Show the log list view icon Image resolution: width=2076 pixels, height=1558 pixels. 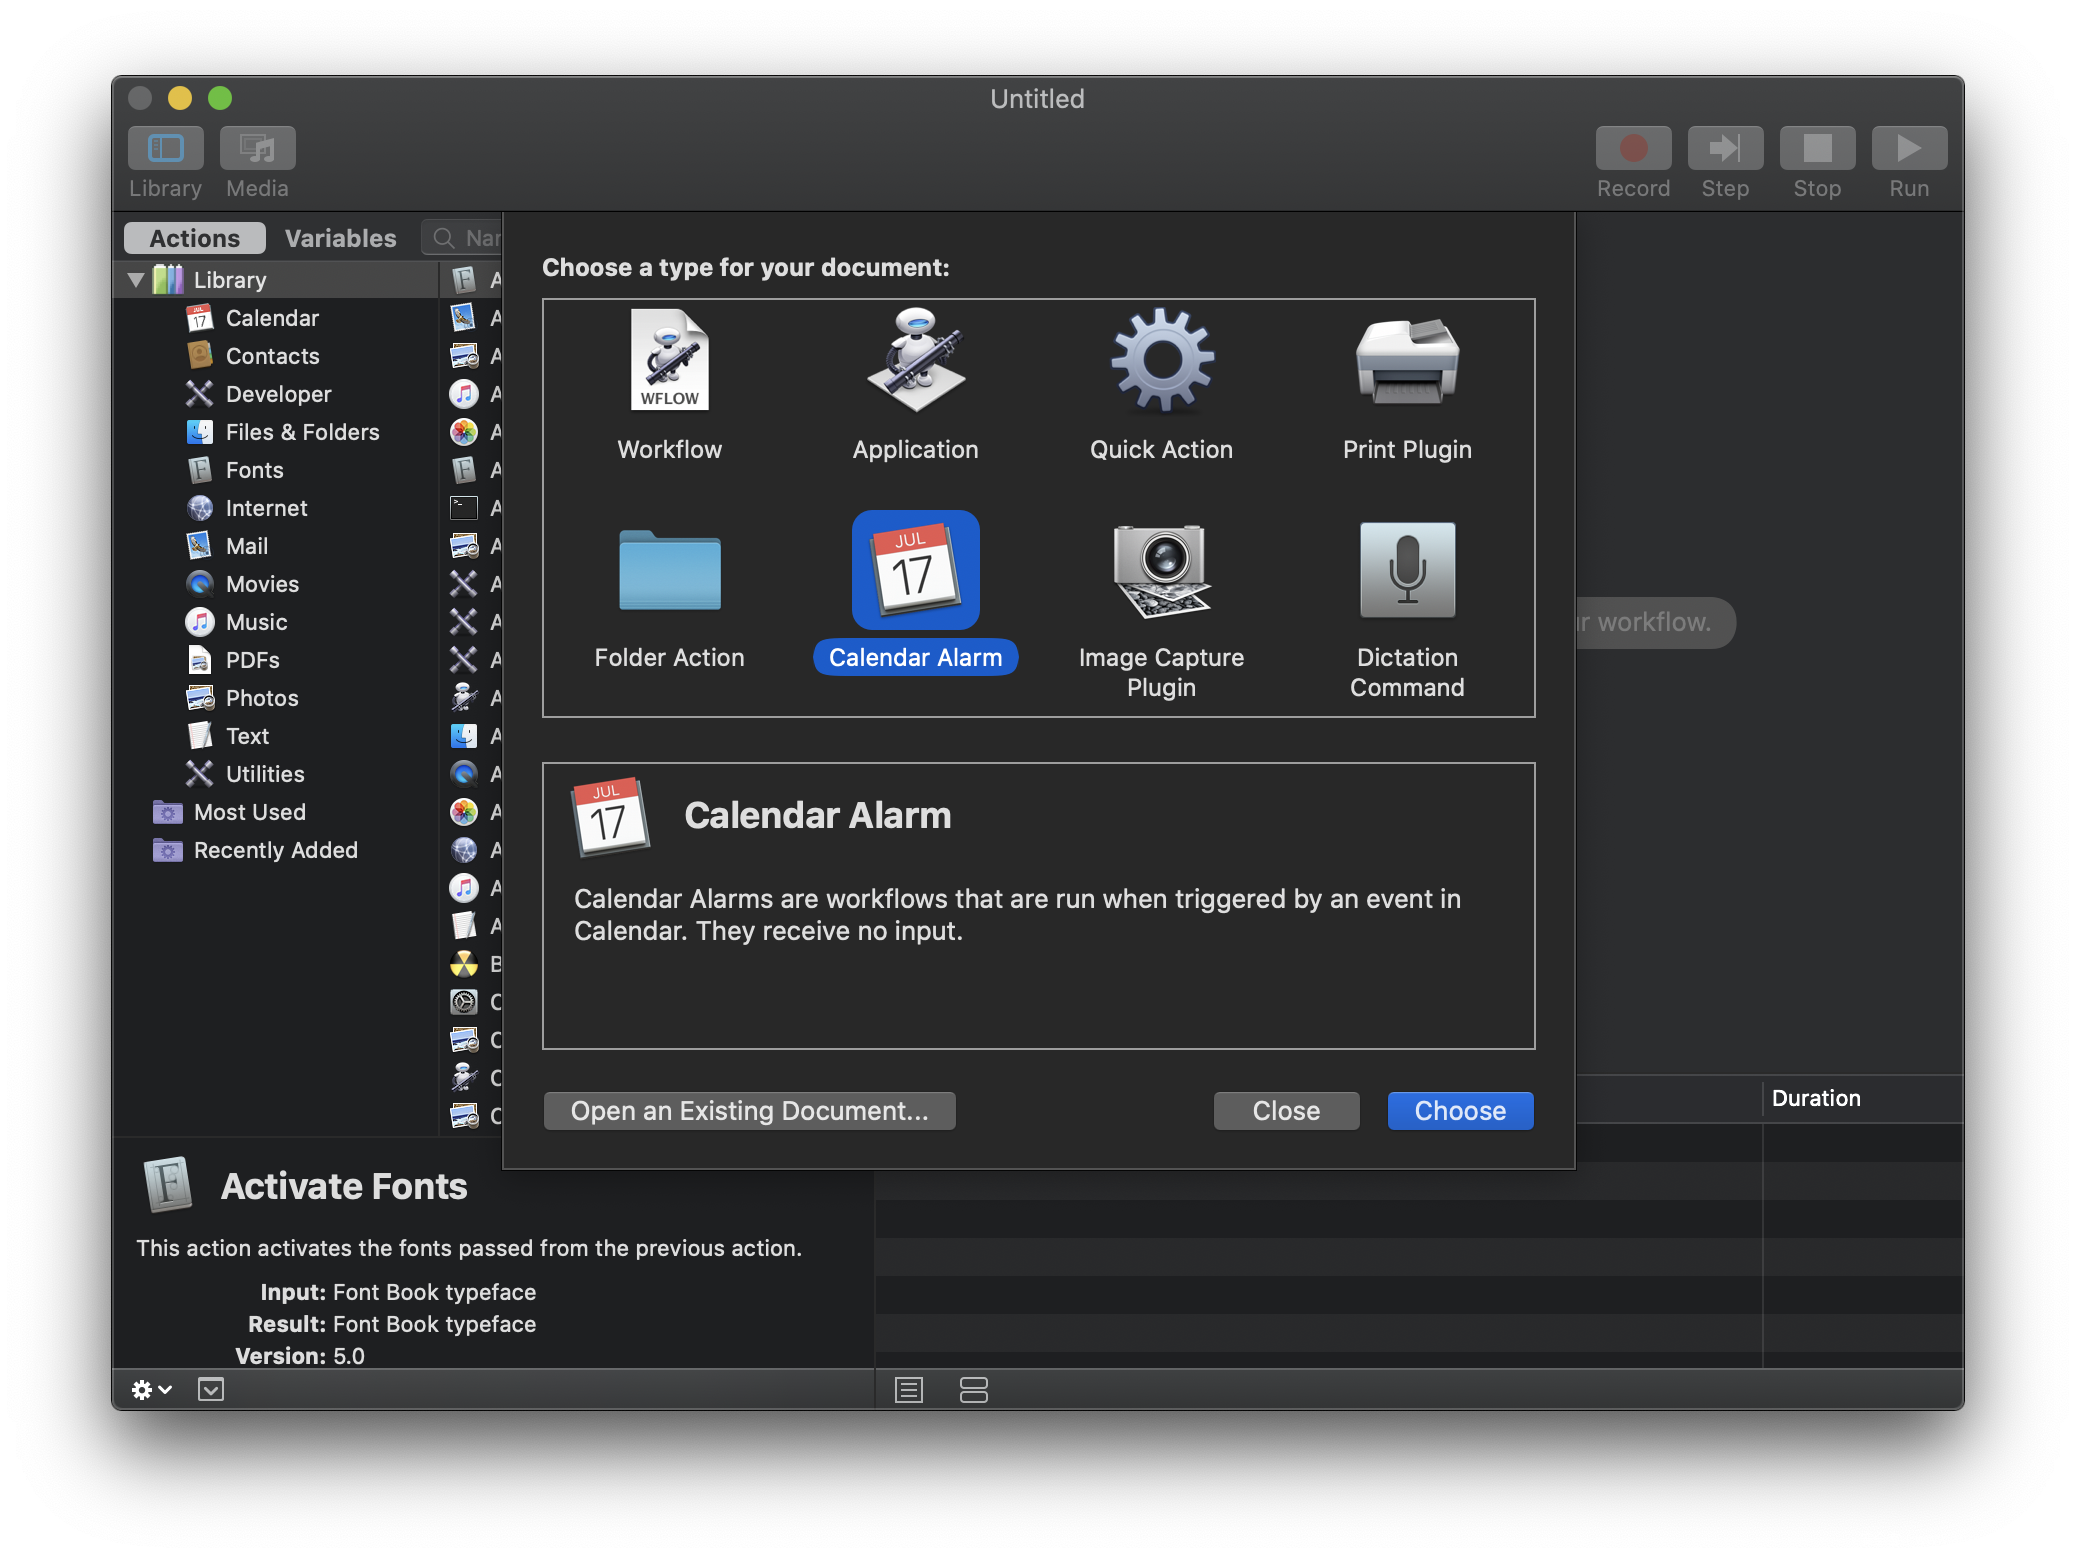coord(909,1390)
